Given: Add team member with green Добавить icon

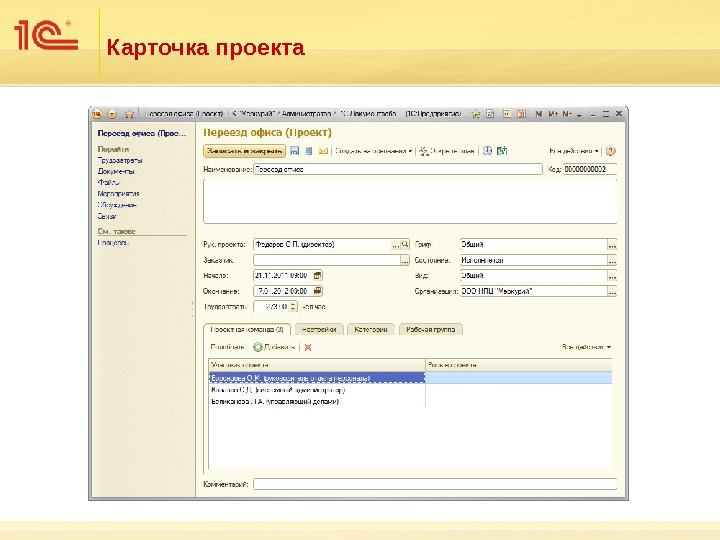Looking at the screenshot, I should click(x=258, y=347).
